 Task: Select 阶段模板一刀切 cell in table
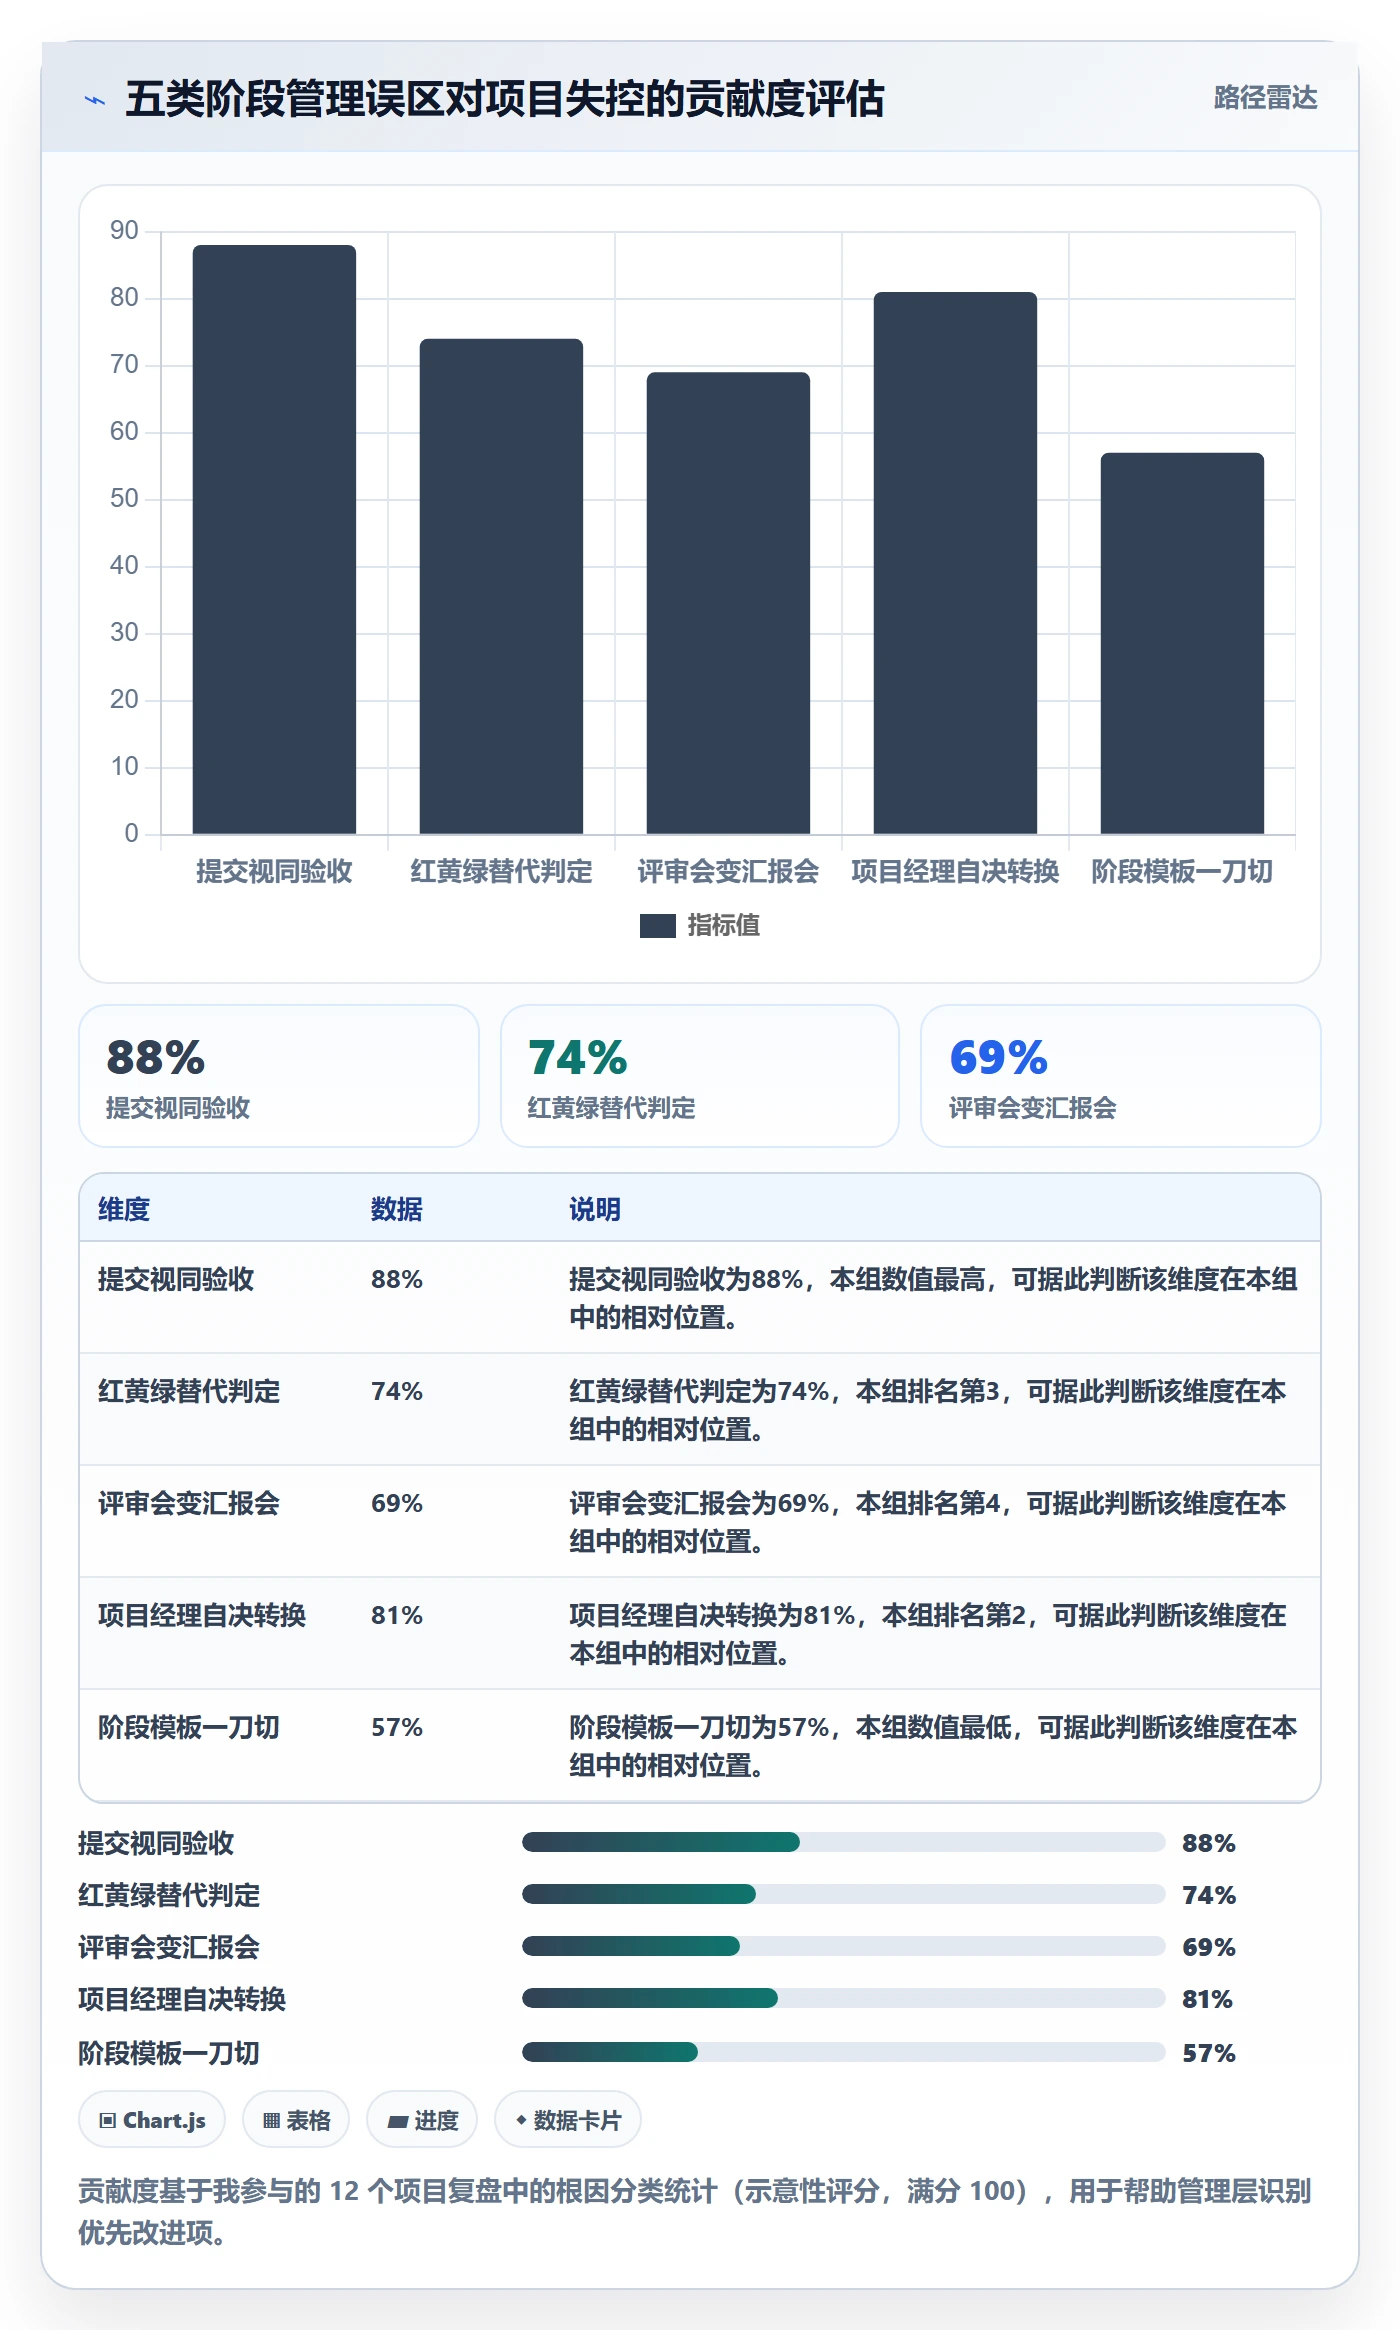pyautogui.click(x=189, y=1727)
